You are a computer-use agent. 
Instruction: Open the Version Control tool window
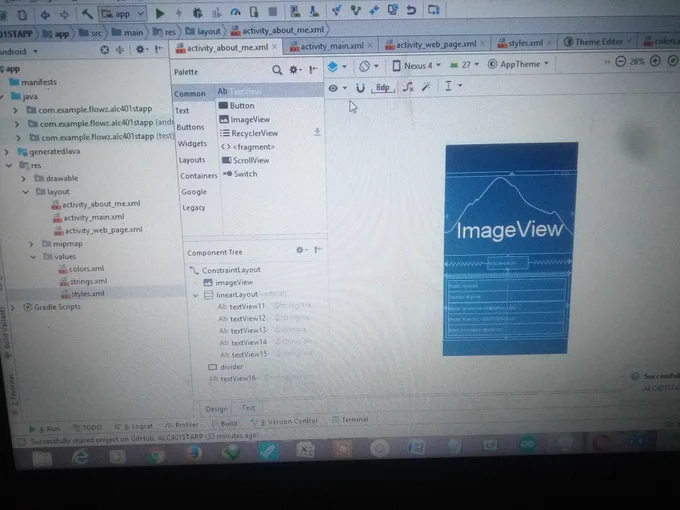click(284, 422)
